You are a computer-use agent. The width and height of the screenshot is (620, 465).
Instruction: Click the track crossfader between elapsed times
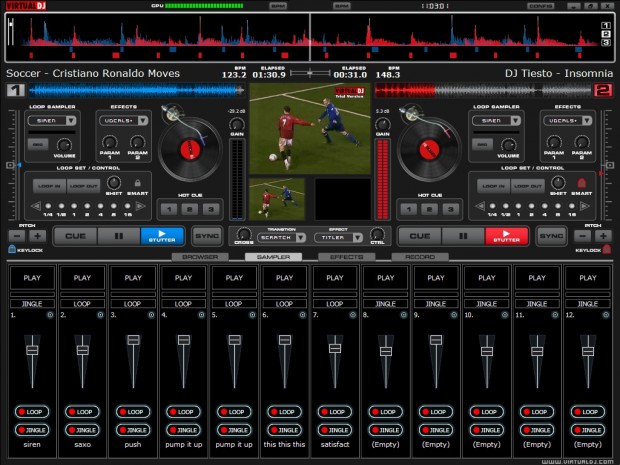310,73
